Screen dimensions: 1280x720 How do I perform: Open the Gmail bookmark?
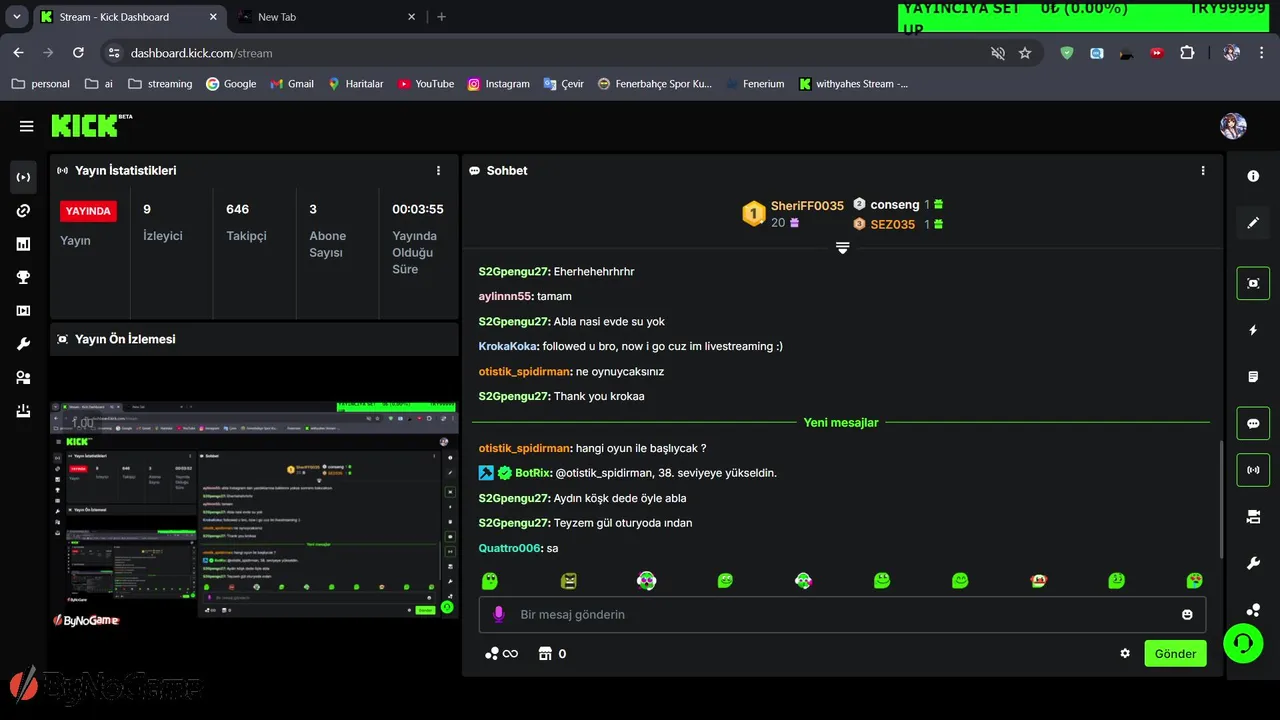(292, 84)
